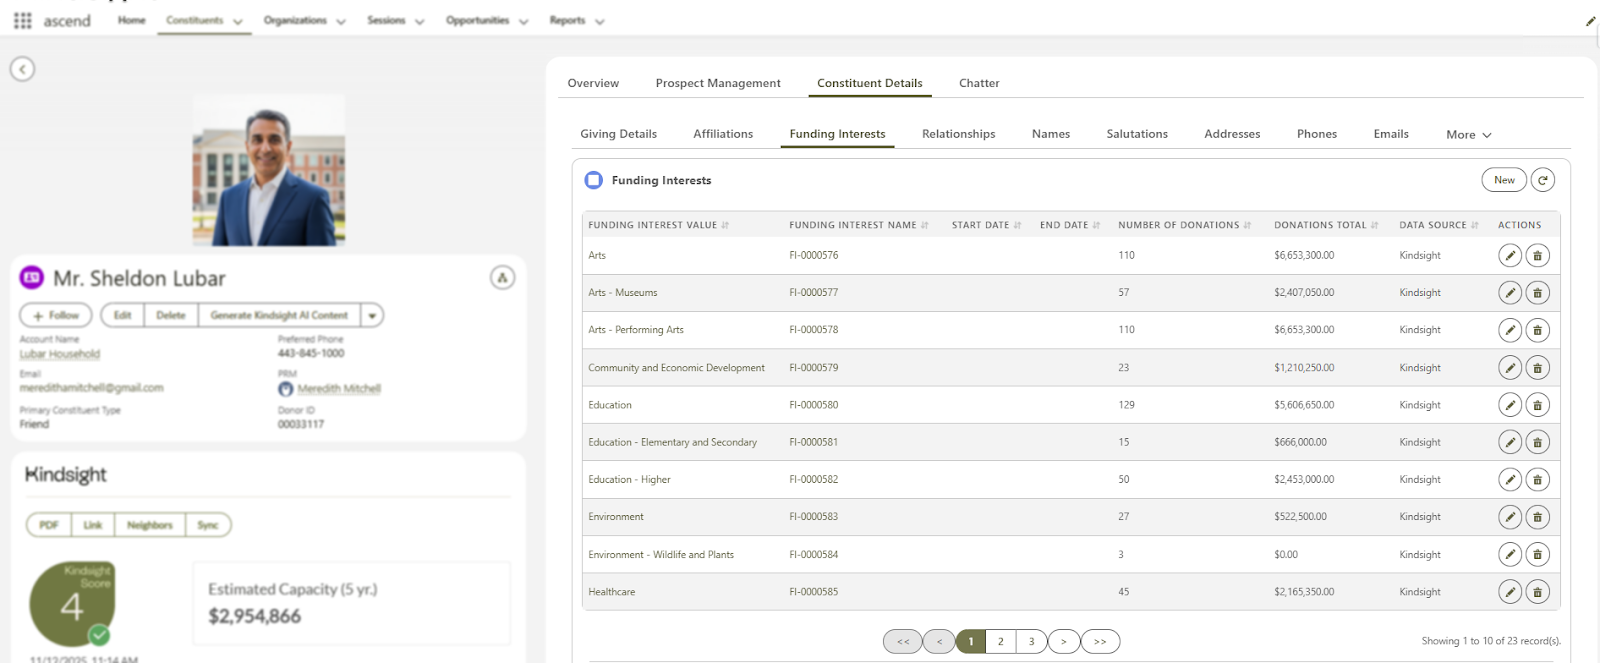
Task: Open the Addresses sub-tab
Action: (1232, 134)
